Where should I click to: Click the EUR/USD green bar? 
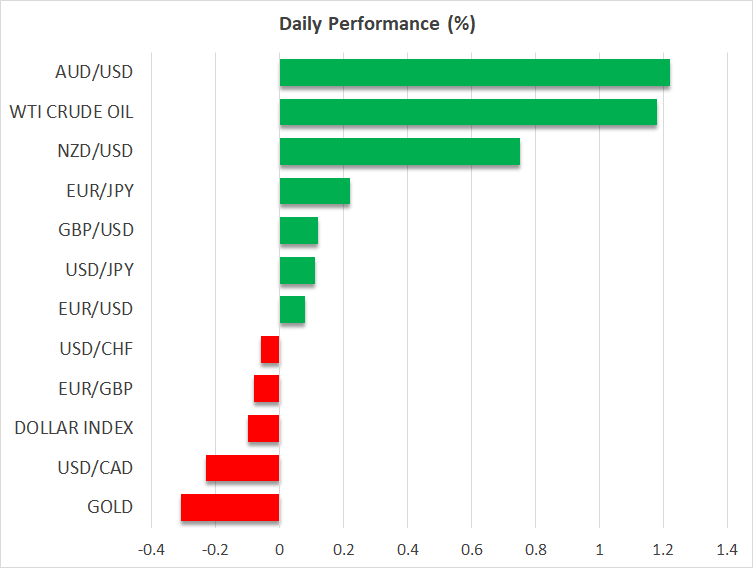pos(292,309)
